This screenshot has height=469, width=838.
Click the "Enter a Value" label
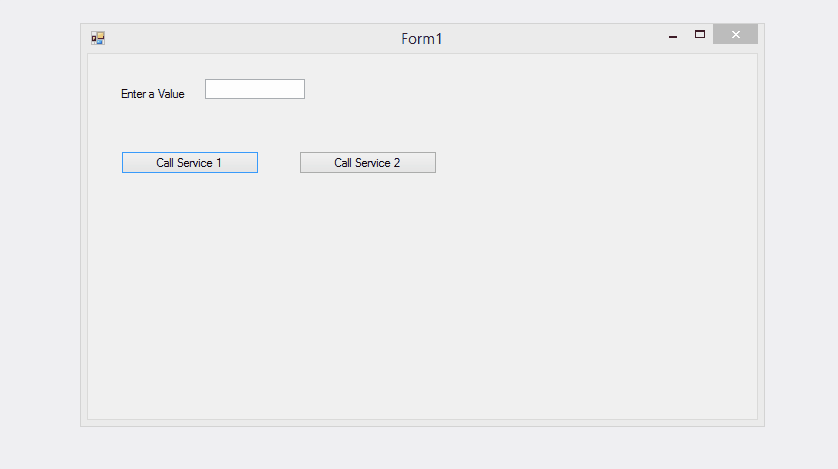pos(152,94)
